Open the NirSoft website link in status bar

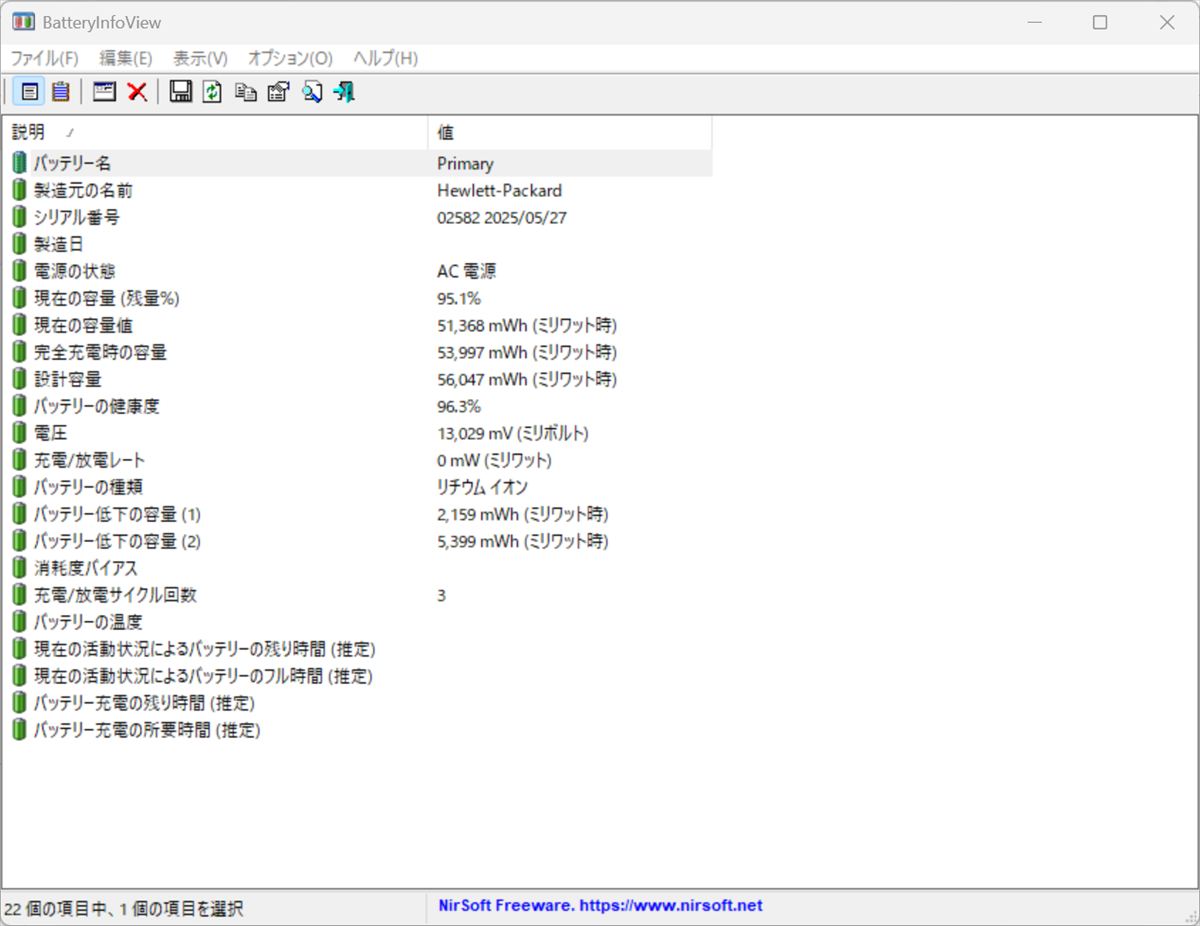pyautogui.click(x=600, y=906)
